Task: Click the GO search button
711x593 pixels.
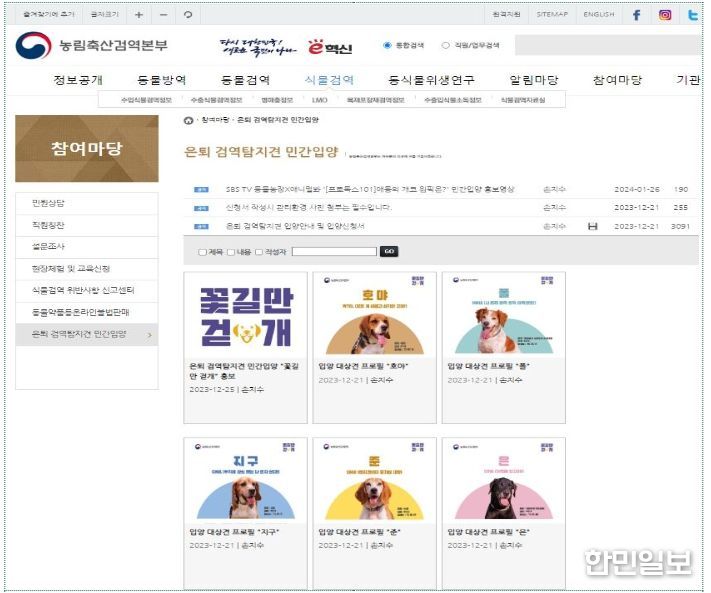Action: click(389, 252)
